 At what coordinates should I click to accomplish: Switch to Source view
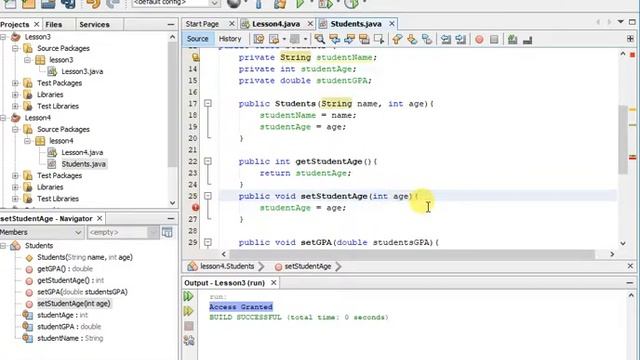198,39
